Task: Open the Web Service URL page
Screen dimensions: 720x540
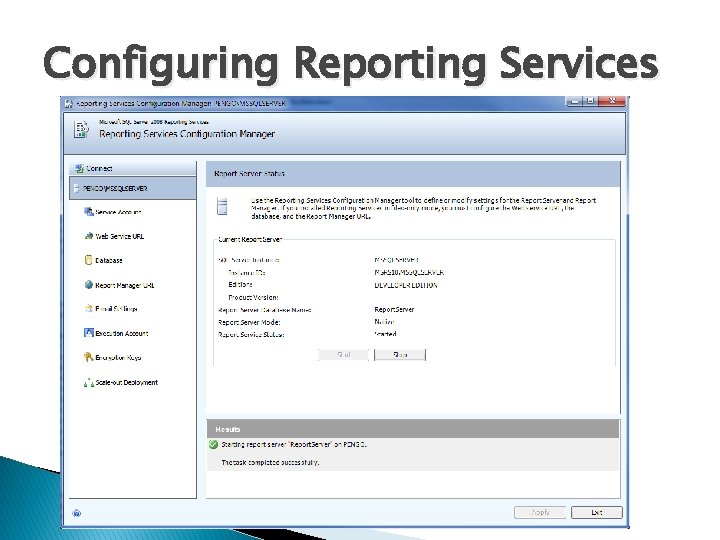Action: coord(119,236)
